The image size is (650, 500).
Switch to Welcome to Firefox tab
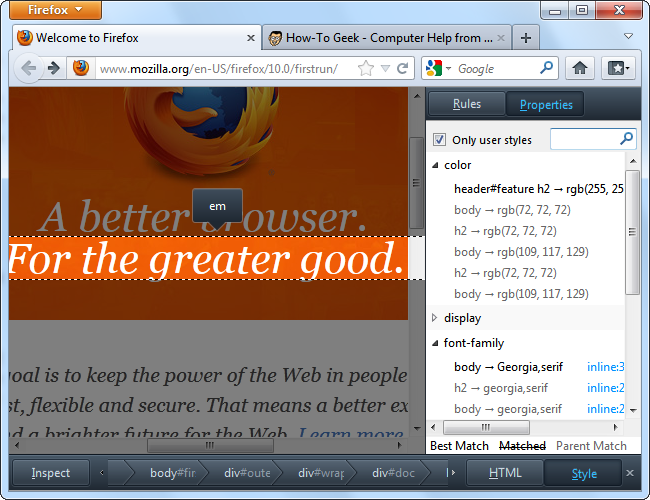(x=137, y=38)
